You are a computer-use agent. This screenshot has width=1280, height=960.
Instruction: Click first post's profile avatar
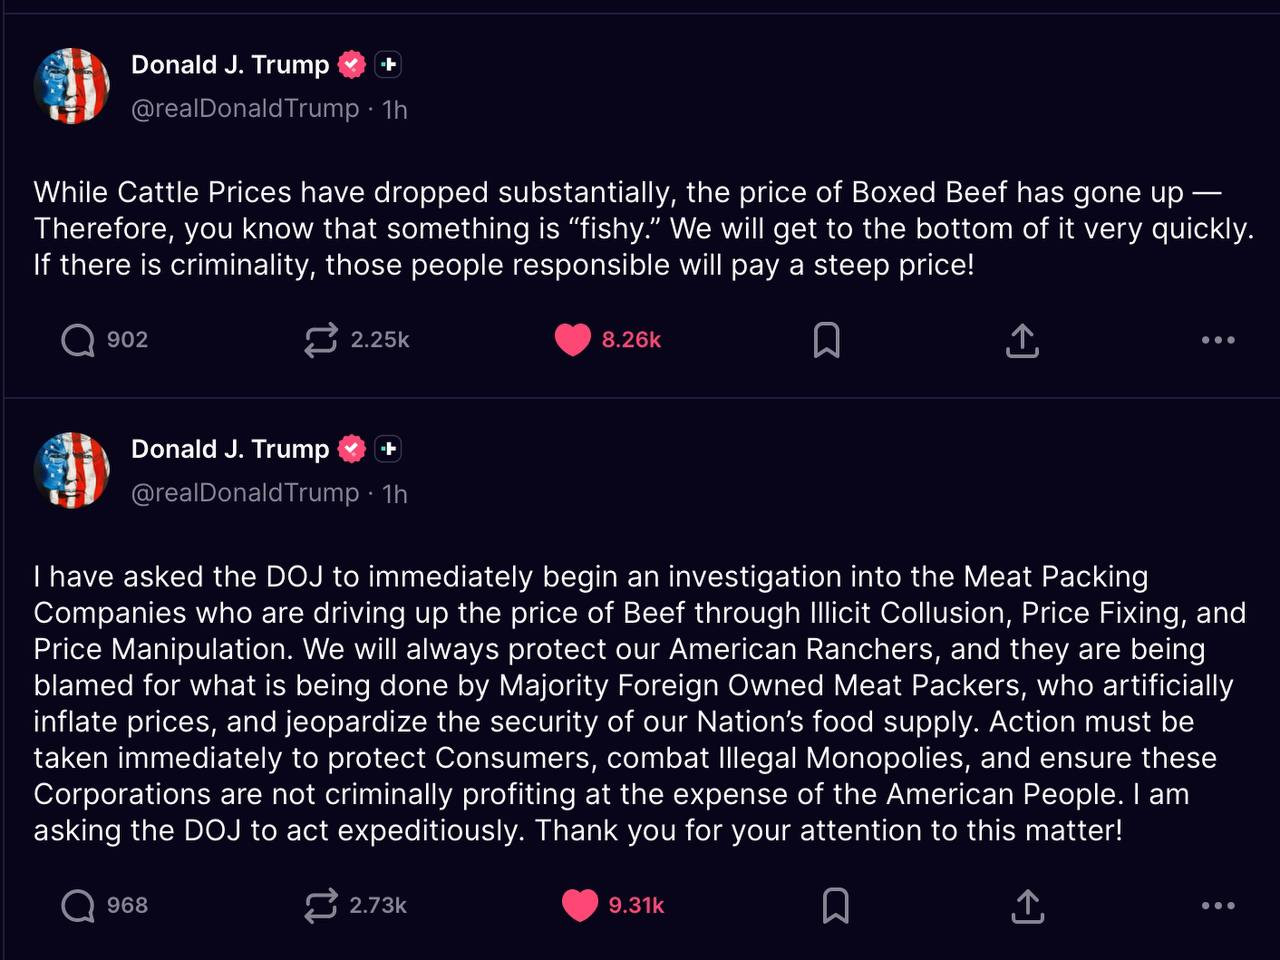(x=72, y=86)
